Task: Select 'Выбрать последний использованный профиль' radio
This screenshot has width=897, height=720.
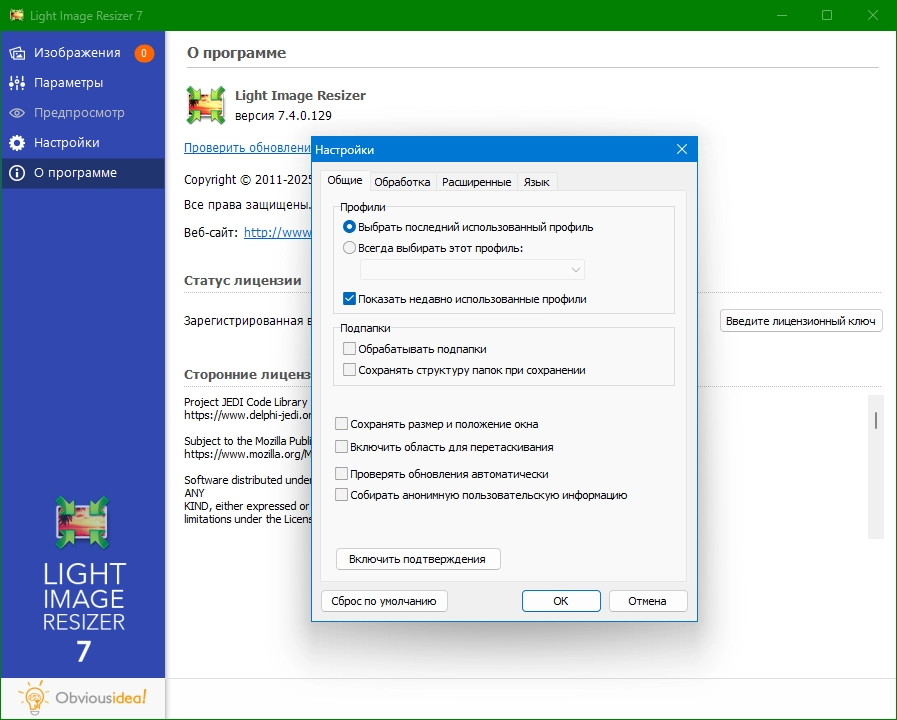Action: pyautogui.click(x=349, y=227)
